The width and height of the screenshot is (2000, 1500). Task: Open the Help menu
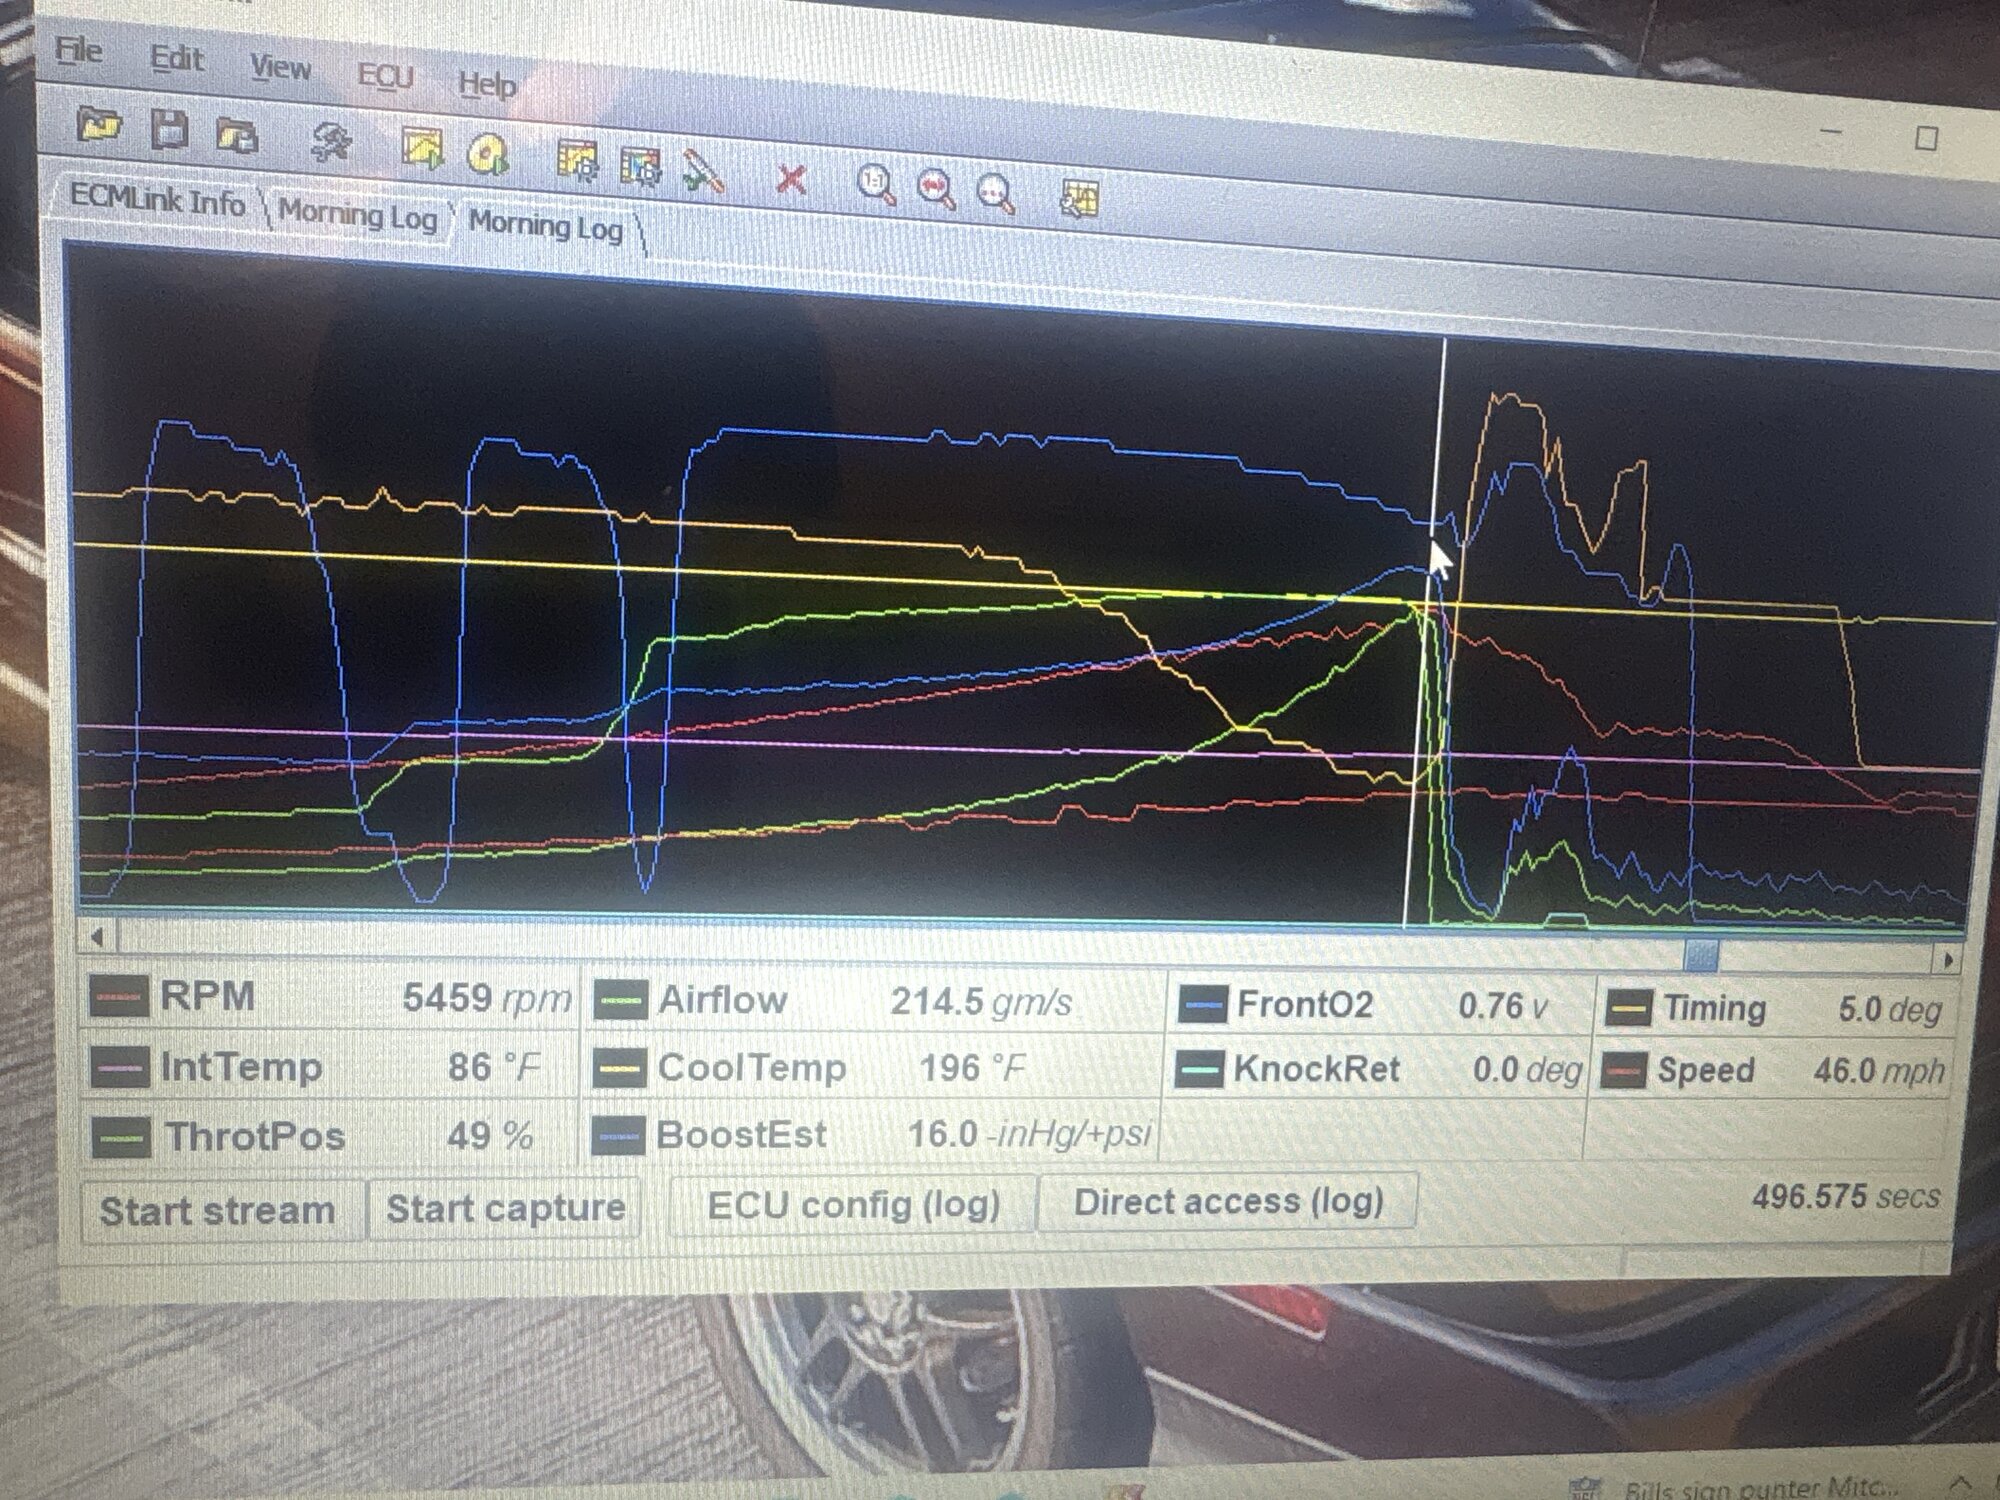[487, 84]
